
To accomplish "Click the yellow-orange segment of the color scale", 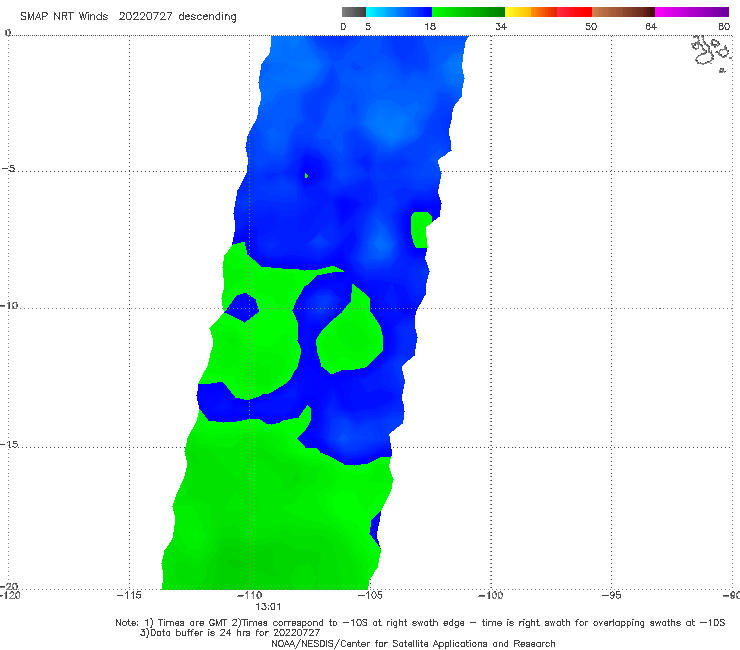I will pos(530,12).
